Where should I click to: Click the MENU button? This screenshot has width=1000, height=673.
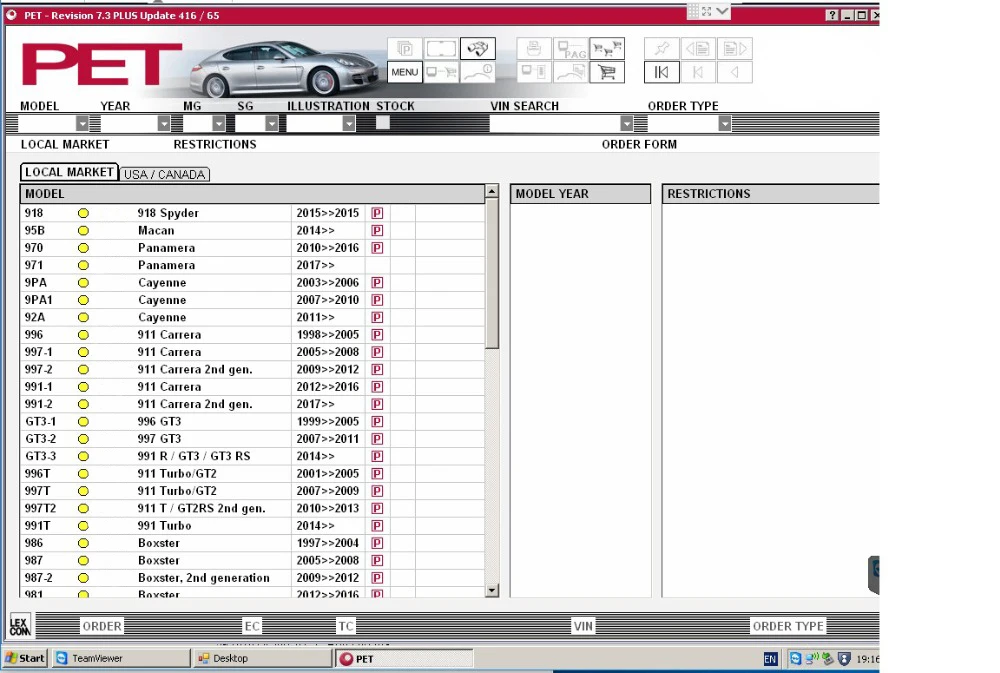(404, 72)
